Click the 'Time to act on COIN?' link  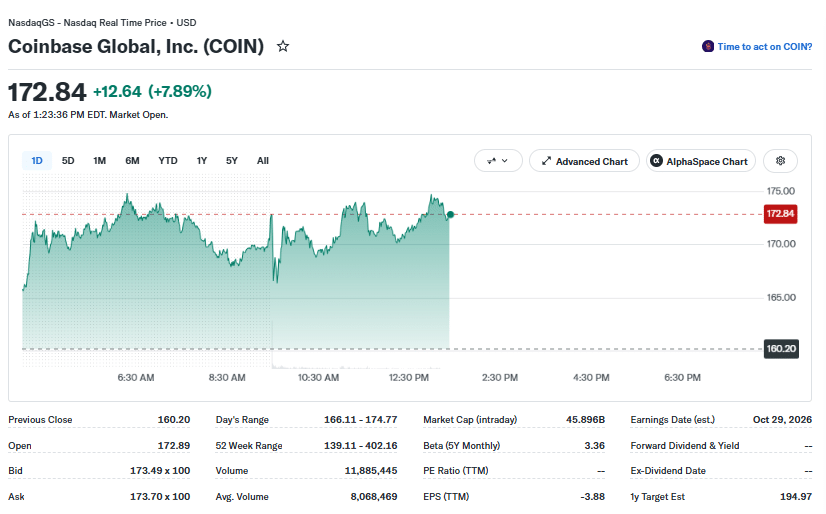pyautogui.click(x=764, y=47)
